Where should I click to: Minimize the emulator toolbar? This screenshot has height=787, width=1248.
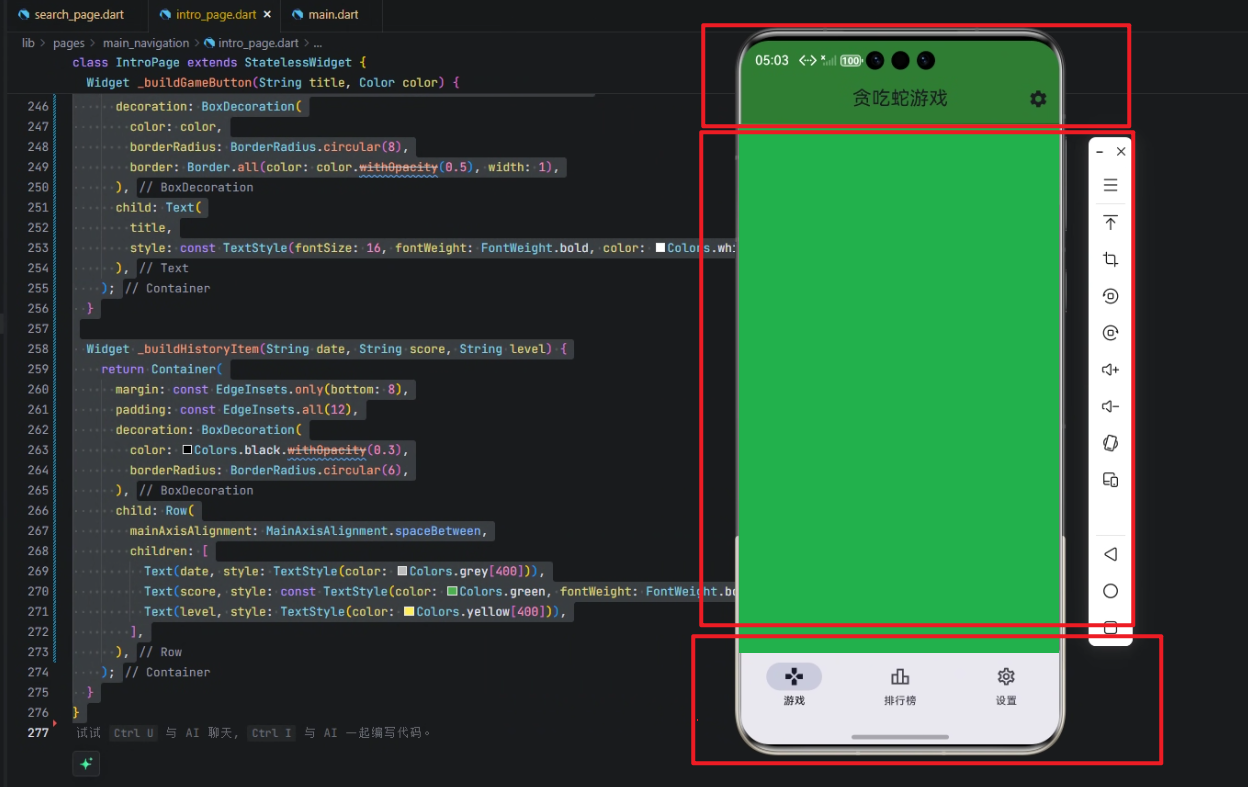(1100, 152)
